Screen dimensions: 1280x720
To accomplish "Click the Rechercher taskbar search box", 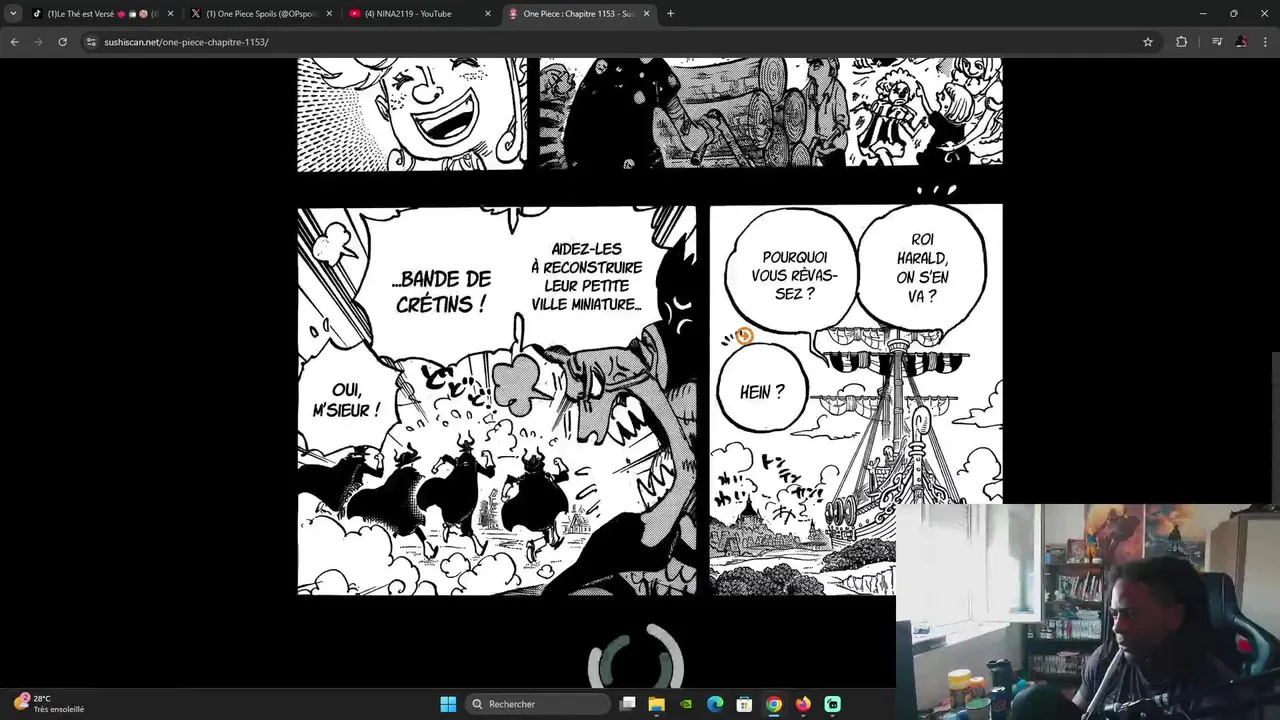I will (539, 704).
